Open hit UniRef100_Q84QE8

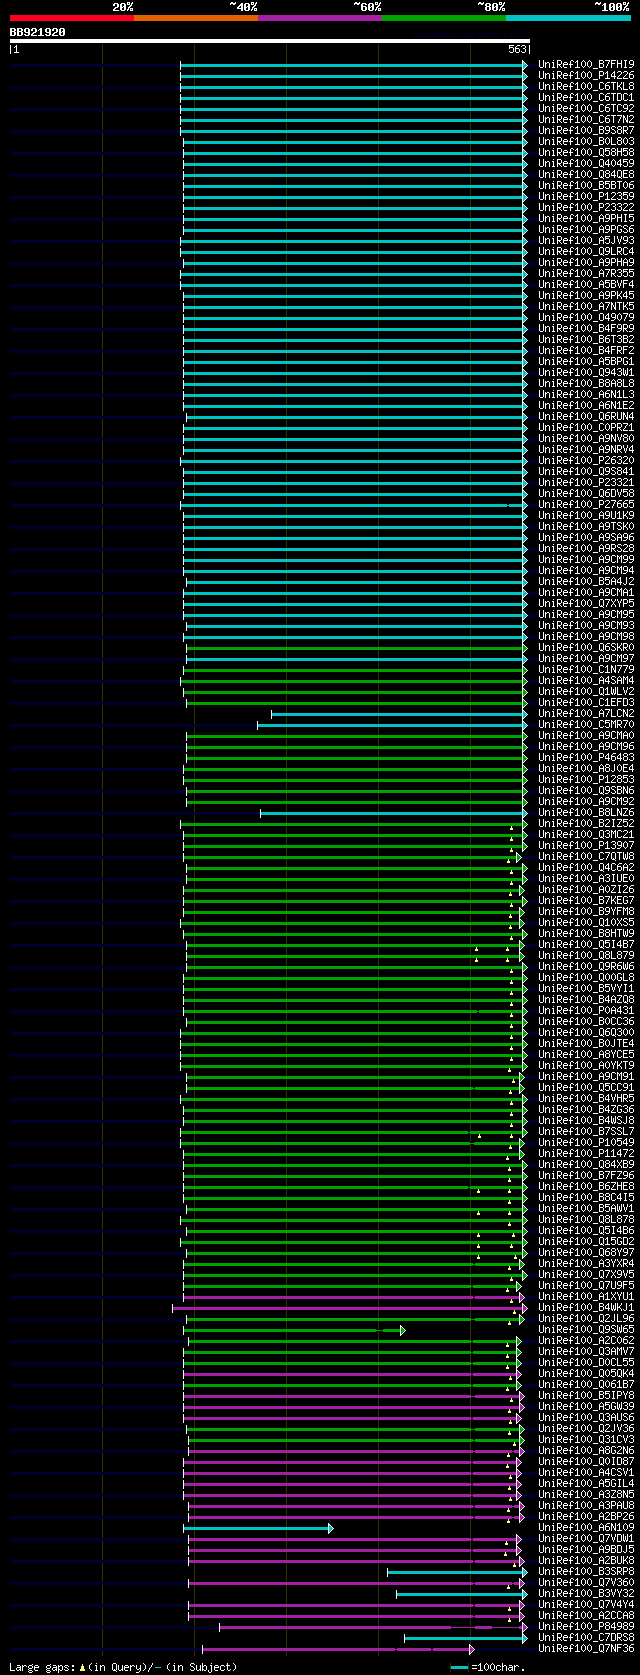point(586,174)
